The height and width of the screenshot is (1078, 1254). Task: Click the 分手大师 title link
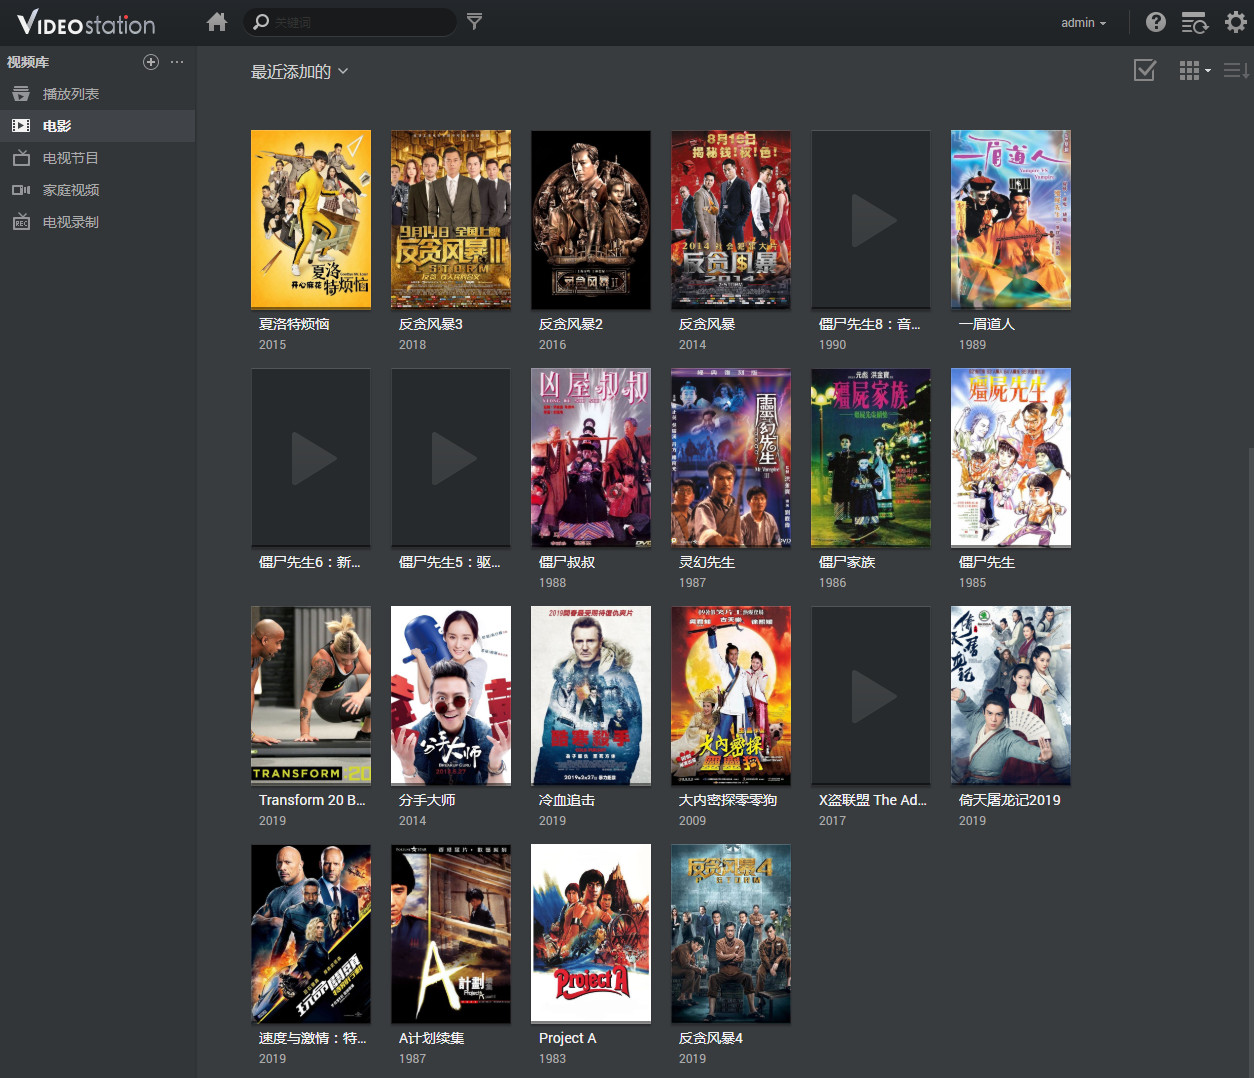tap(427, 800)
